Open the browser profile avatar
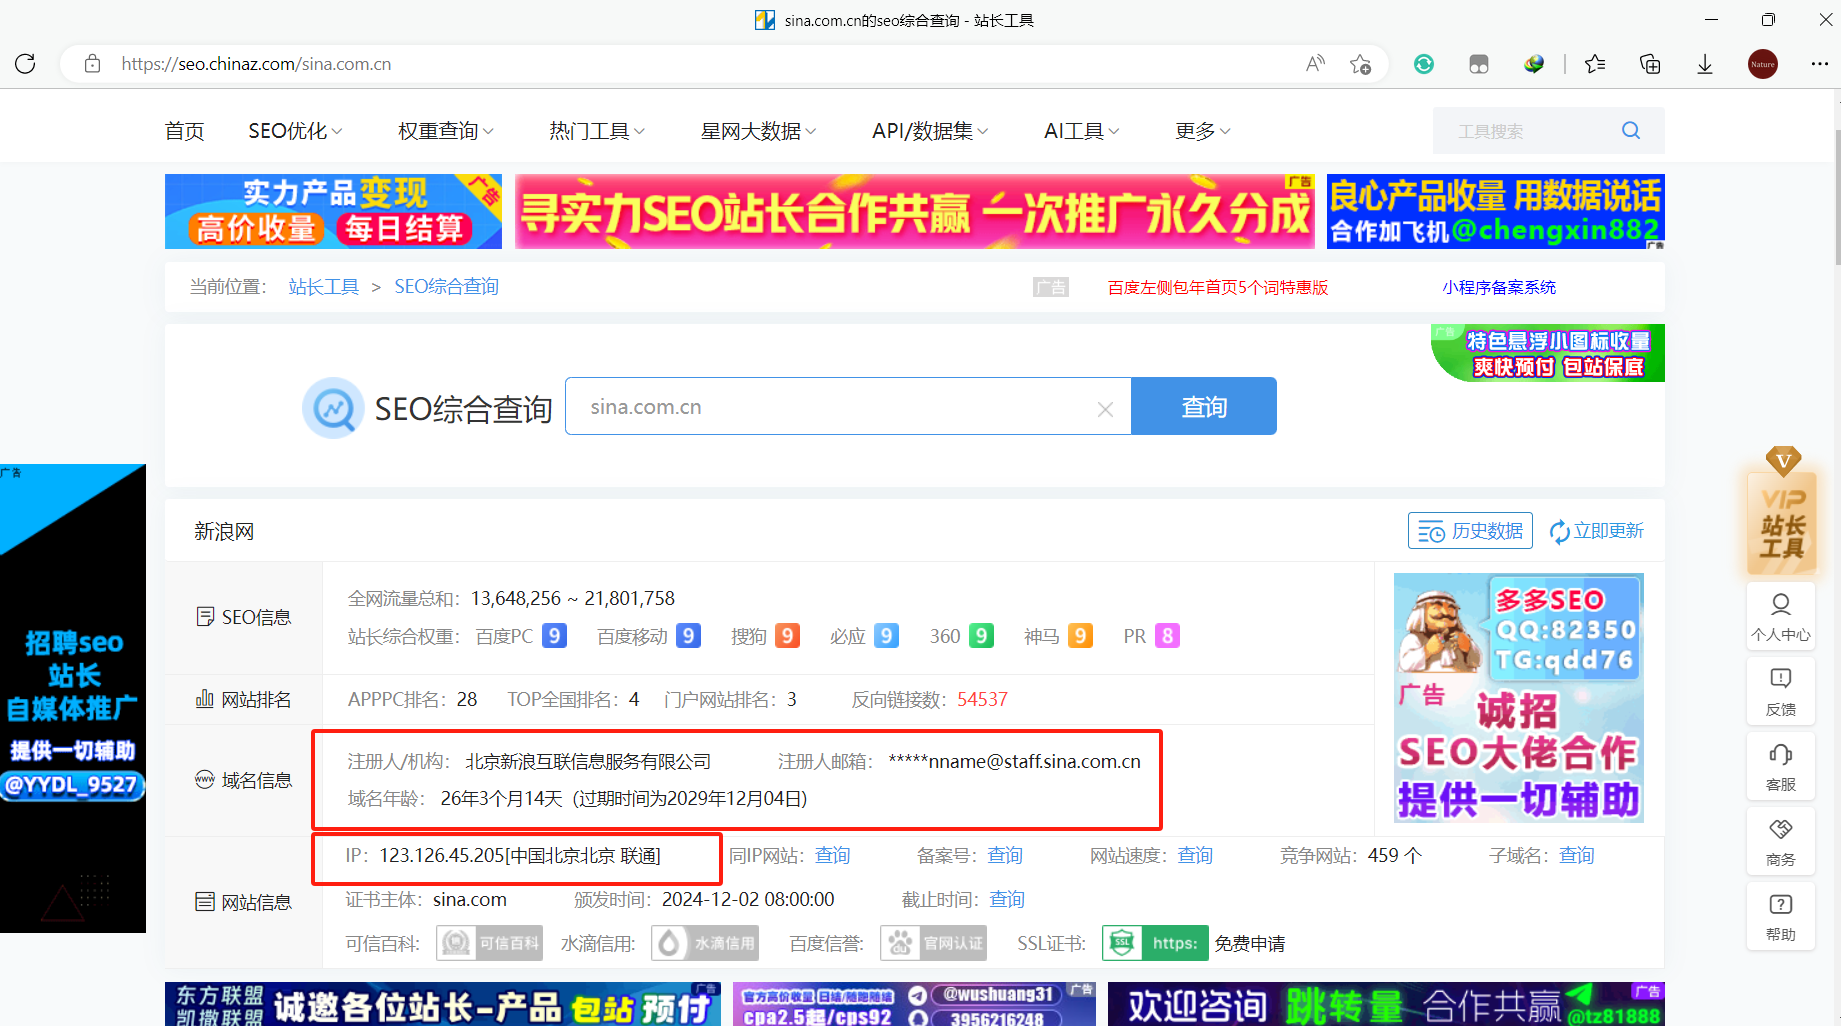 (x=1763, y=64)
